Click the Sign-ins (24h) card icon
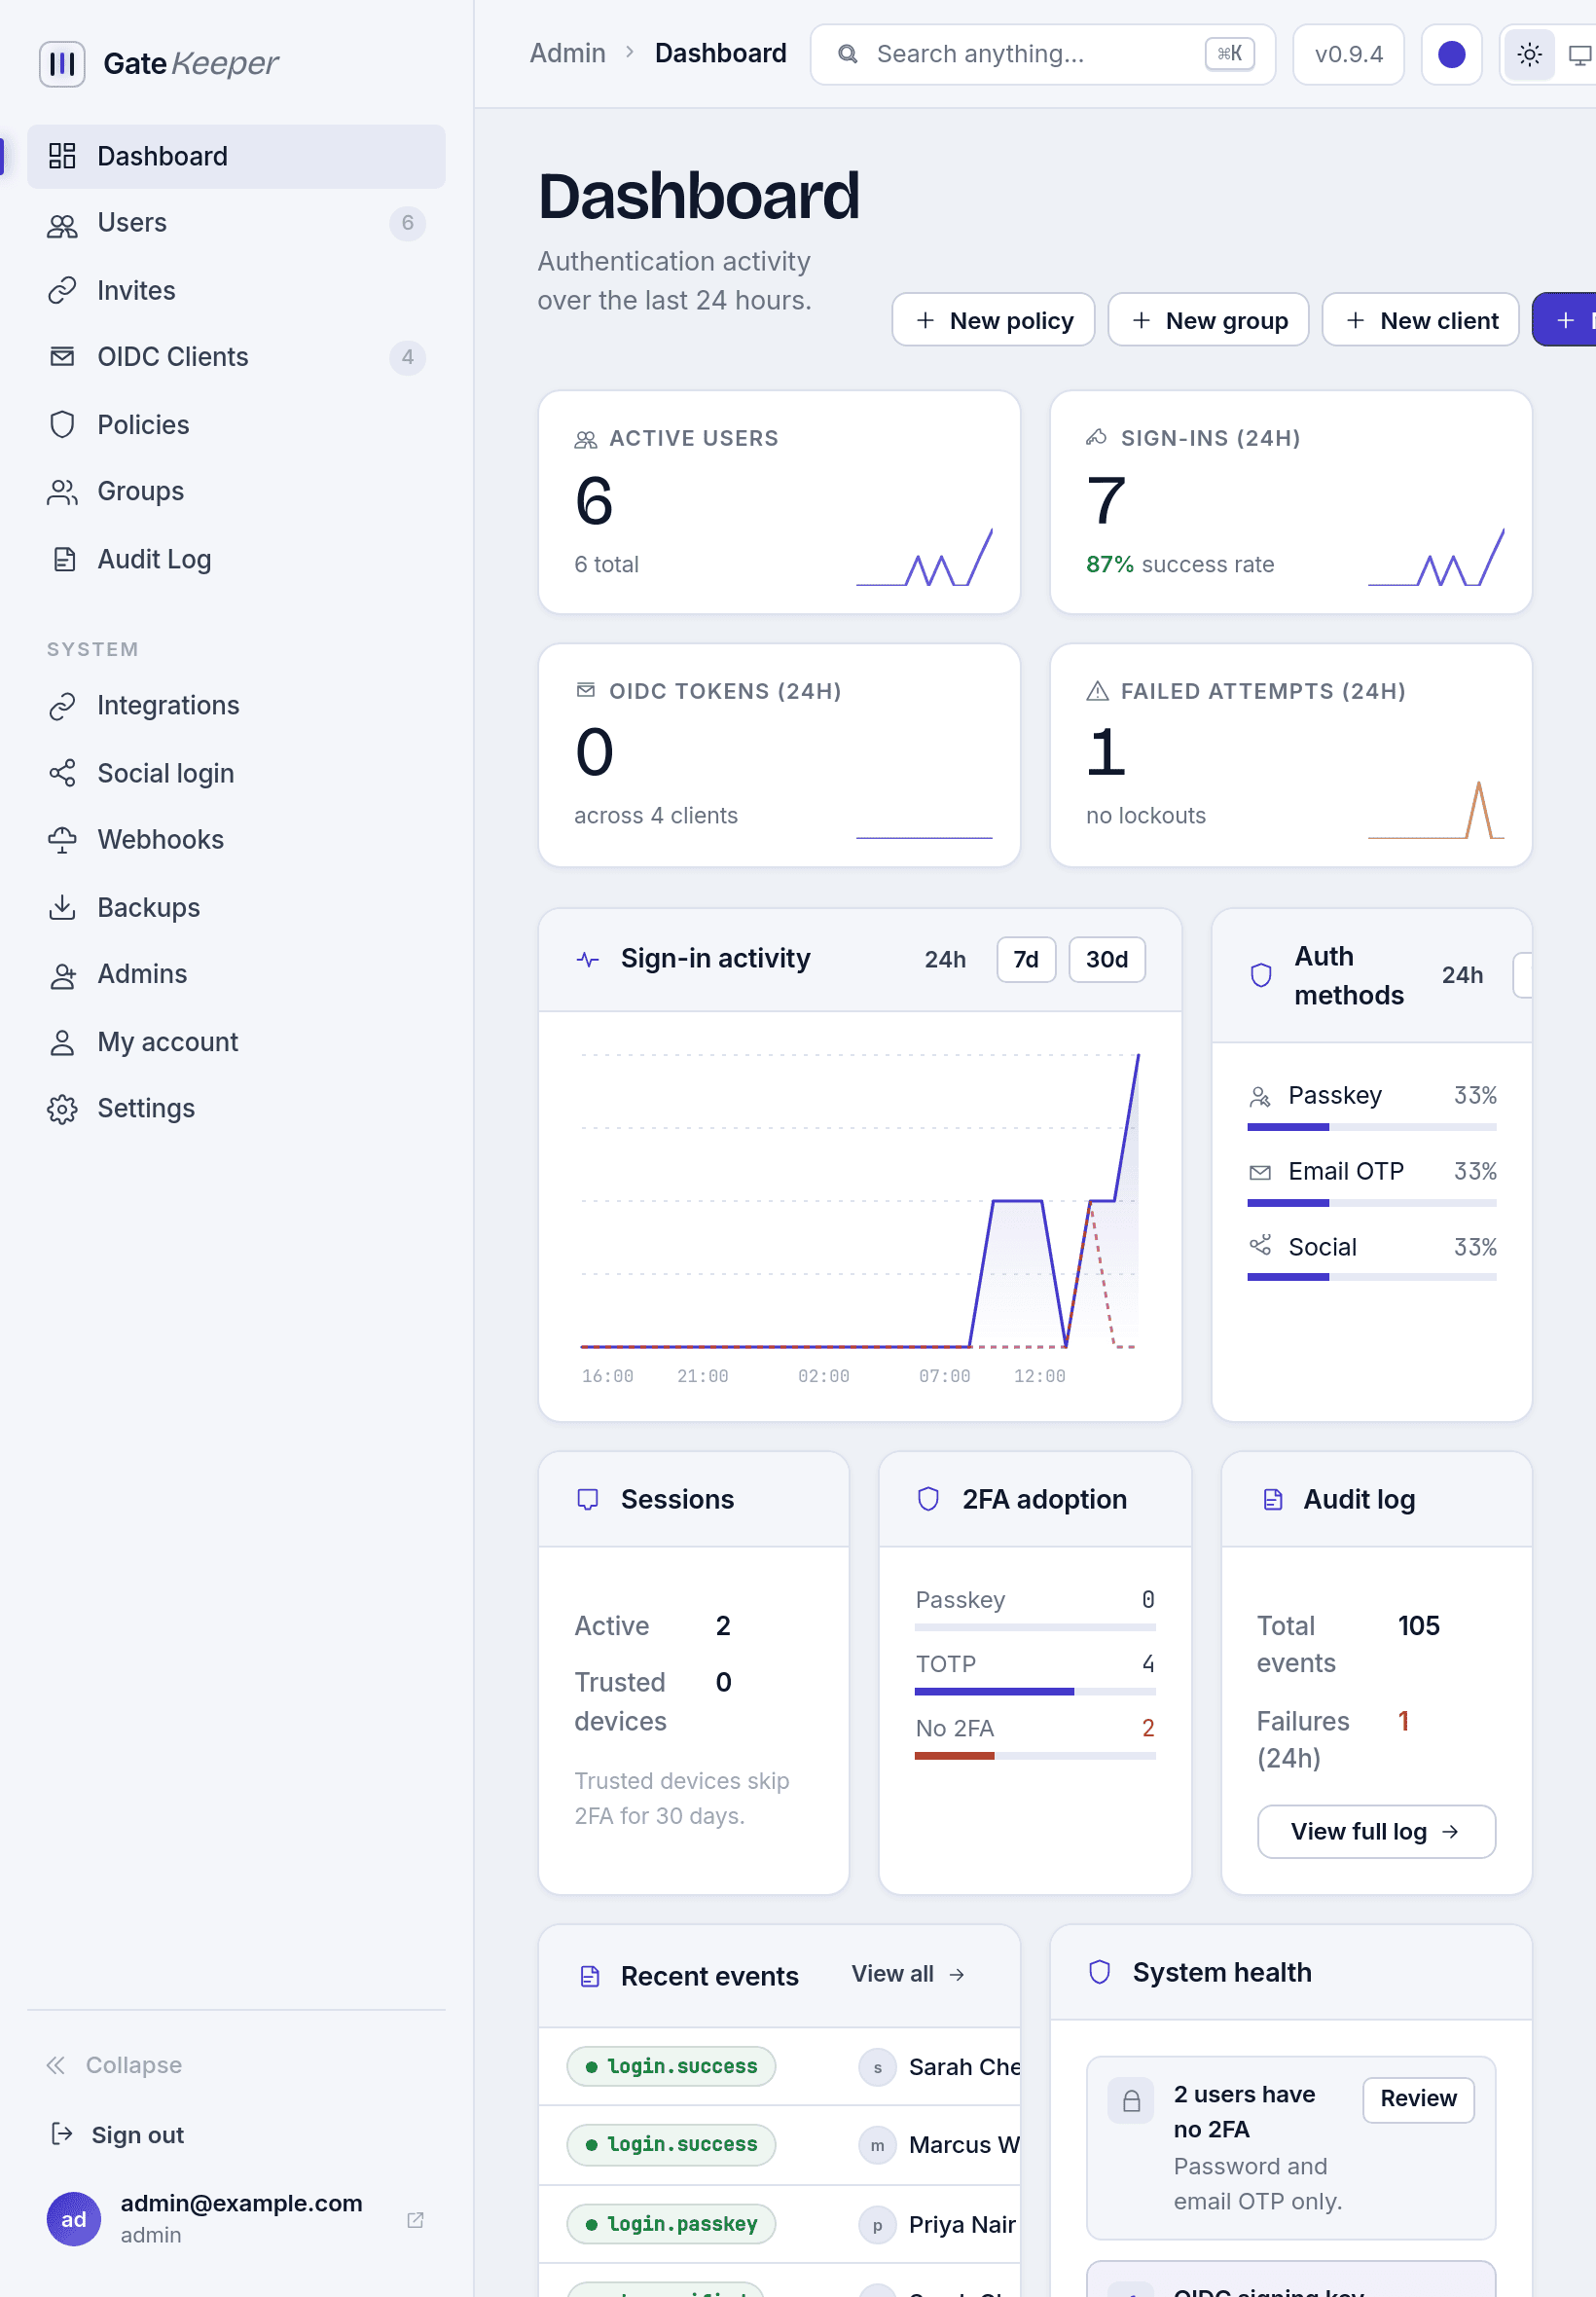The image size is (1596, 2297). coord(1097,438)
